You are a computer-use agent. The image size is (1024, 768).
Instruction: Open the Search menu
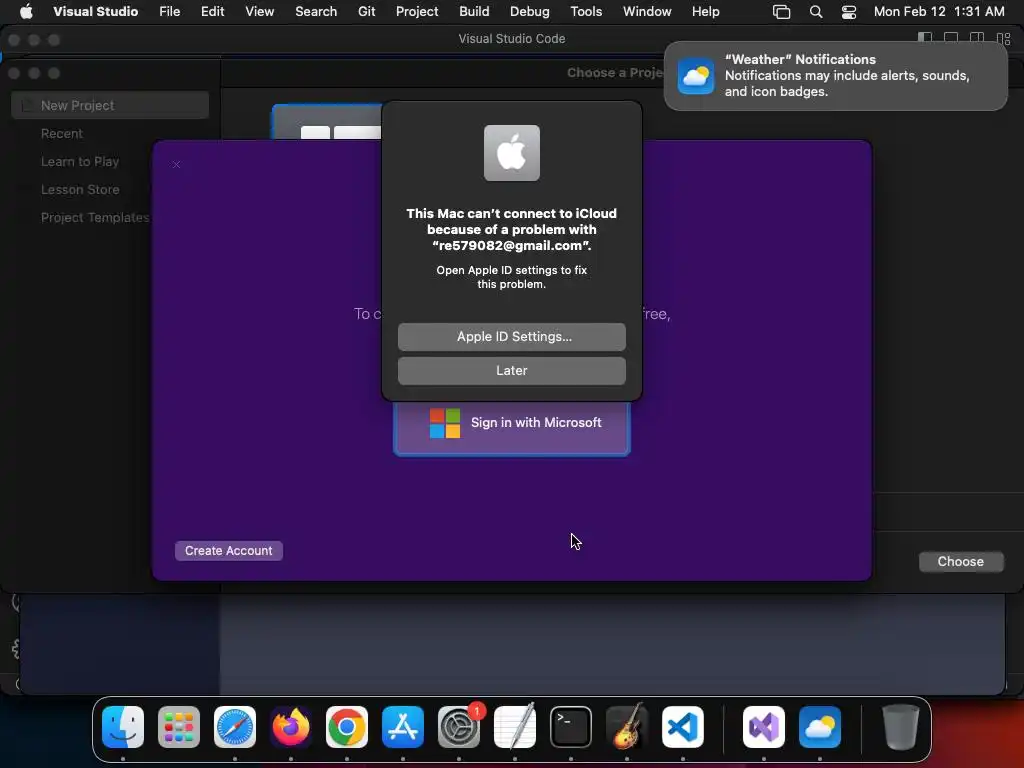pyautogui.click(x=316, y=11)
